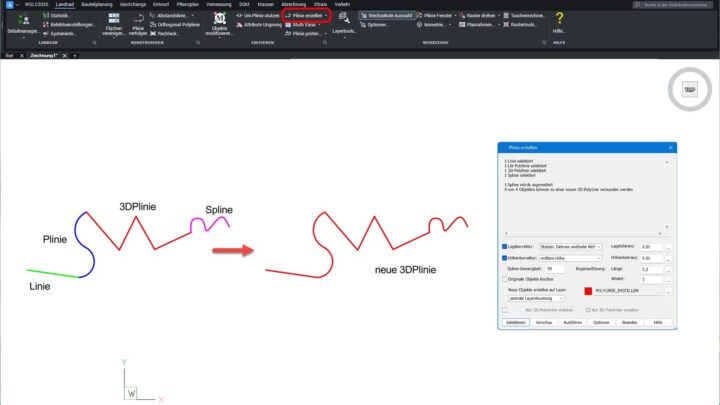Click the Suche in der Multifunktionsleiste field
Viewport: 720px width, 405px height.
click(x=673, y=5)
